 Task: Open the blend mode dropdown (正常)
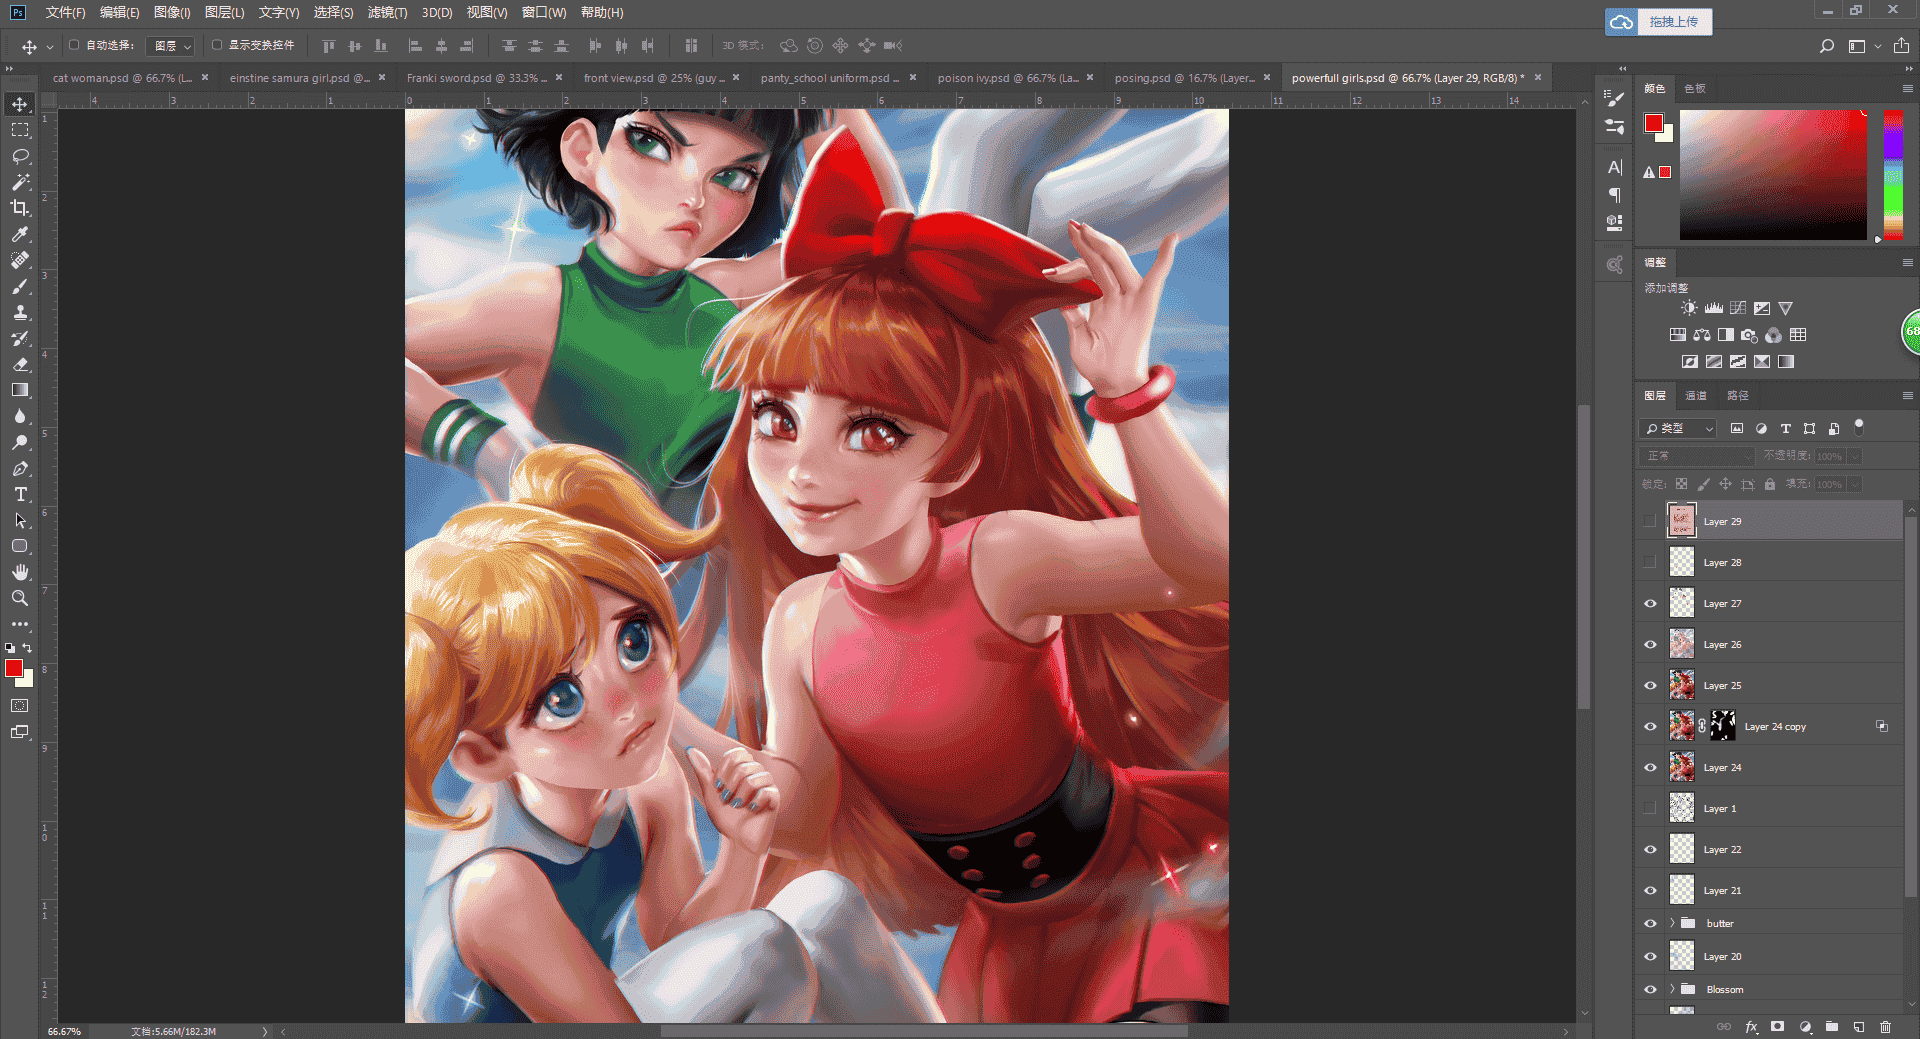coord(1698,456)
